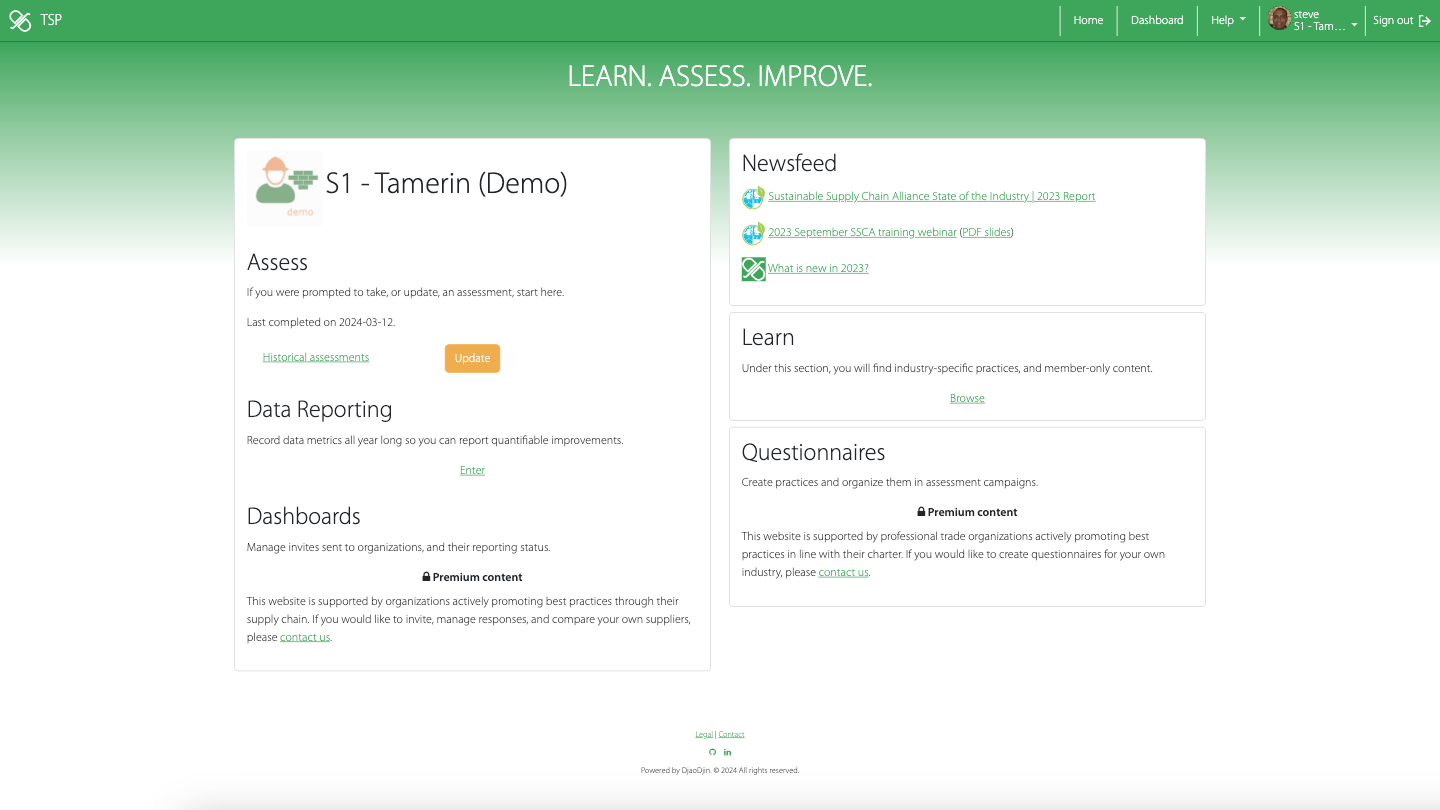Click the TSP logo icon in the navbar

20,20
